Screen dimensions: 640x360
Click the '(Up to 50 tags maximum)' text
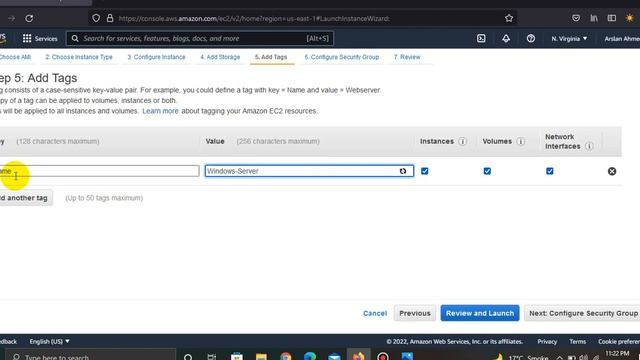click(104, 198)
